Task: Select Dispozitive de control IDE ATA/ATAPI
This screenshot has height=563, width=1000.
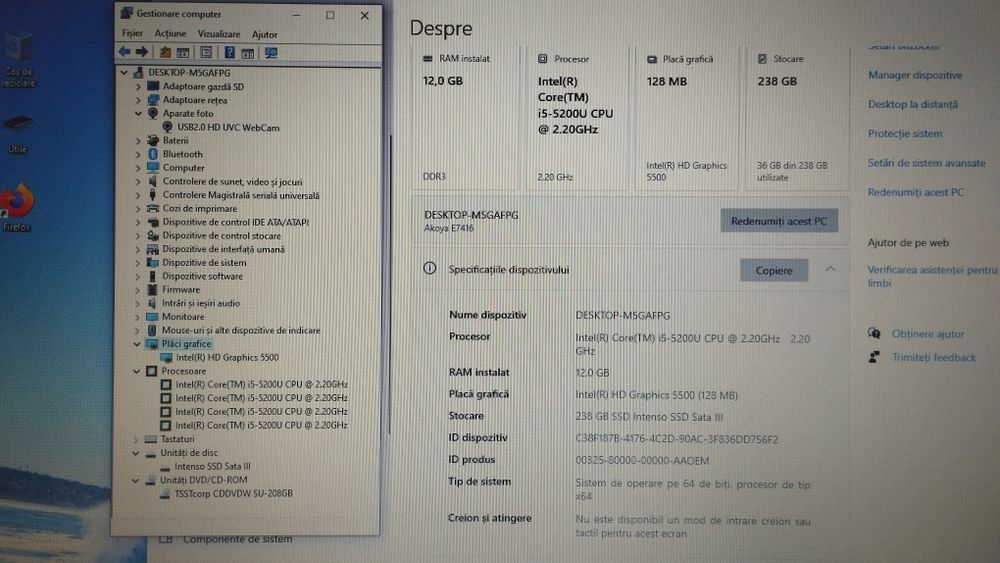Action: click(235, 223)
